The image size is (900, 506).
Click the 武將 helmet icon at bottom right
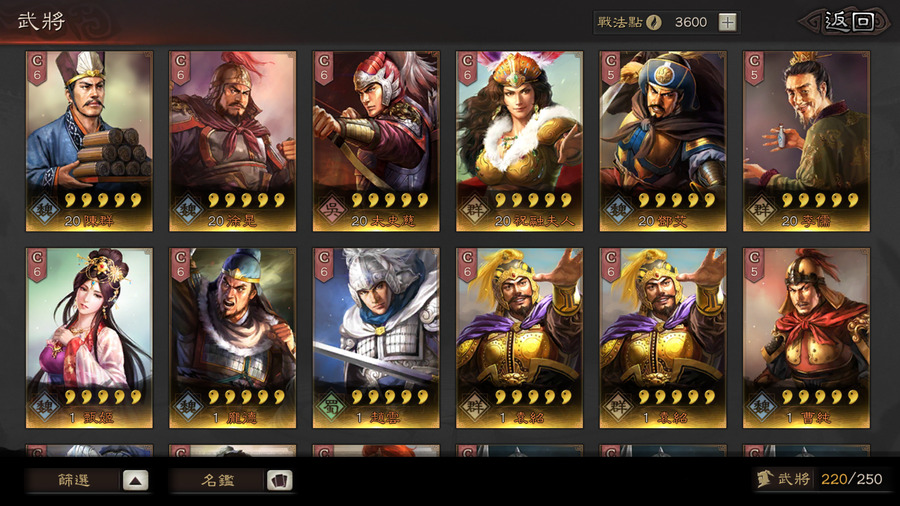[x=764, y=478]
